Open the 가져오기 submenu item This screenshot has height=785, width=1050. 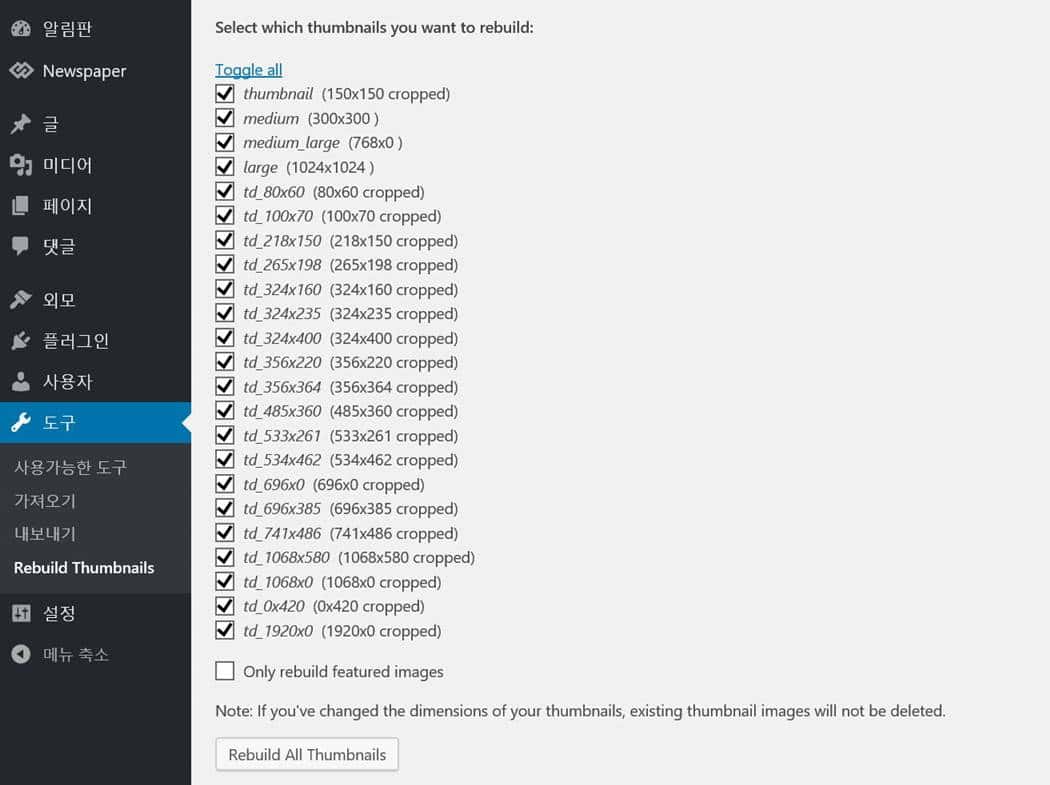click(45, 500)
